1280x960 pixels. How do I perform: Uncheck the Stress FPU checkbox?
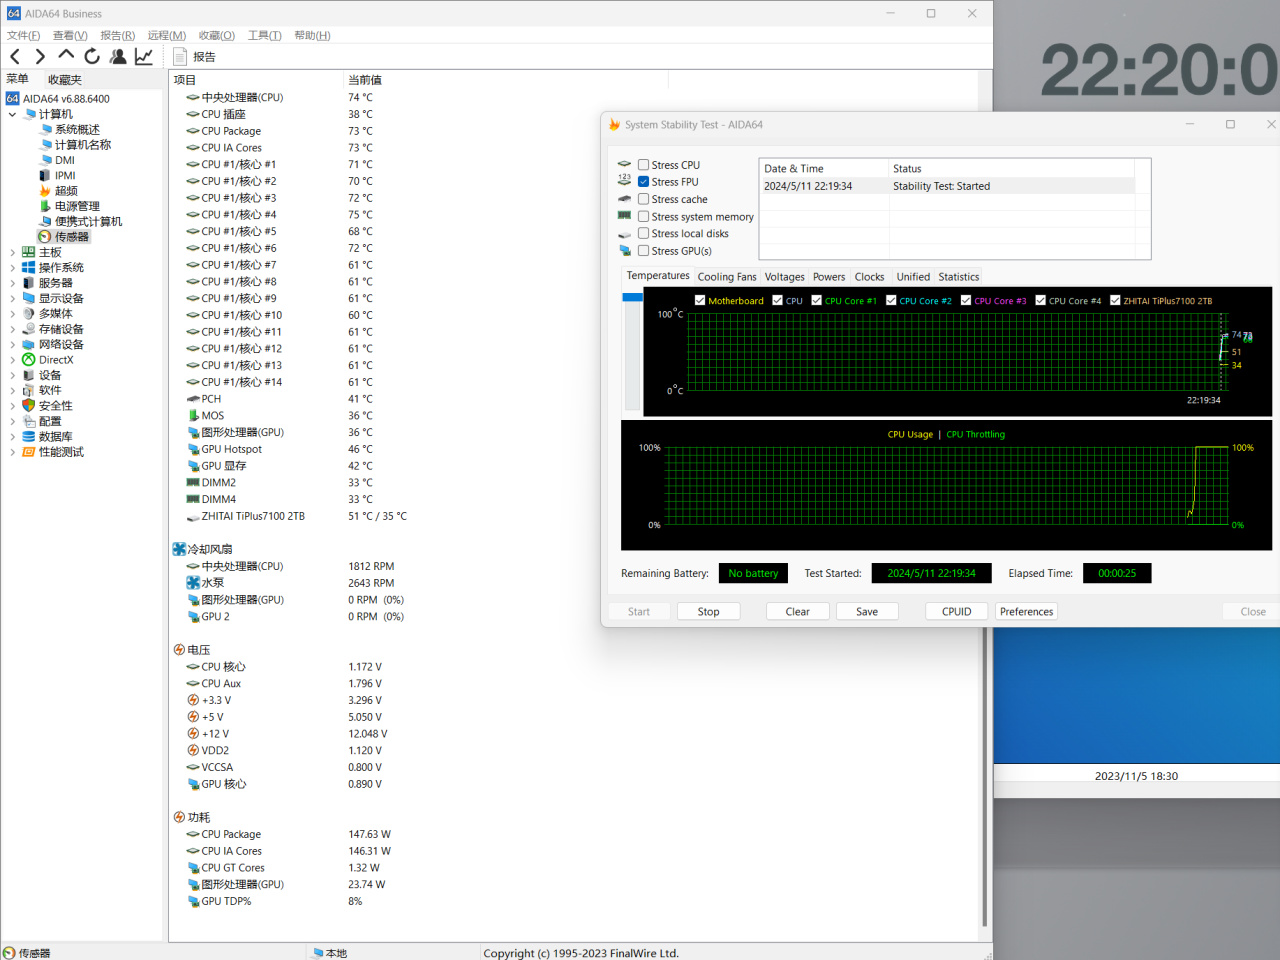(x=644, y=182)
